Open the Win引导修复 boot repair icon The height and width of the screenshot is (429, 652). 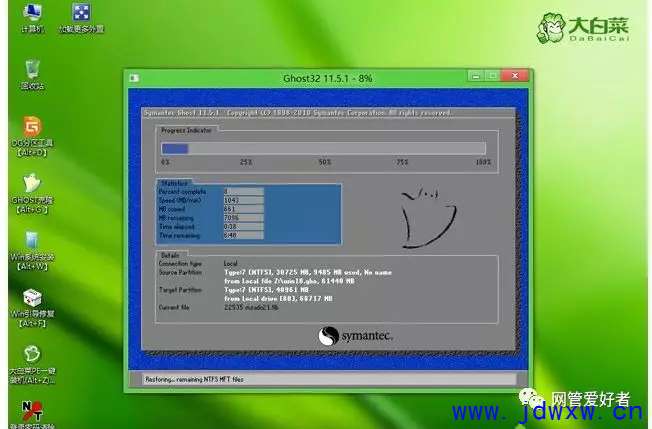click(x=32, y=299)
